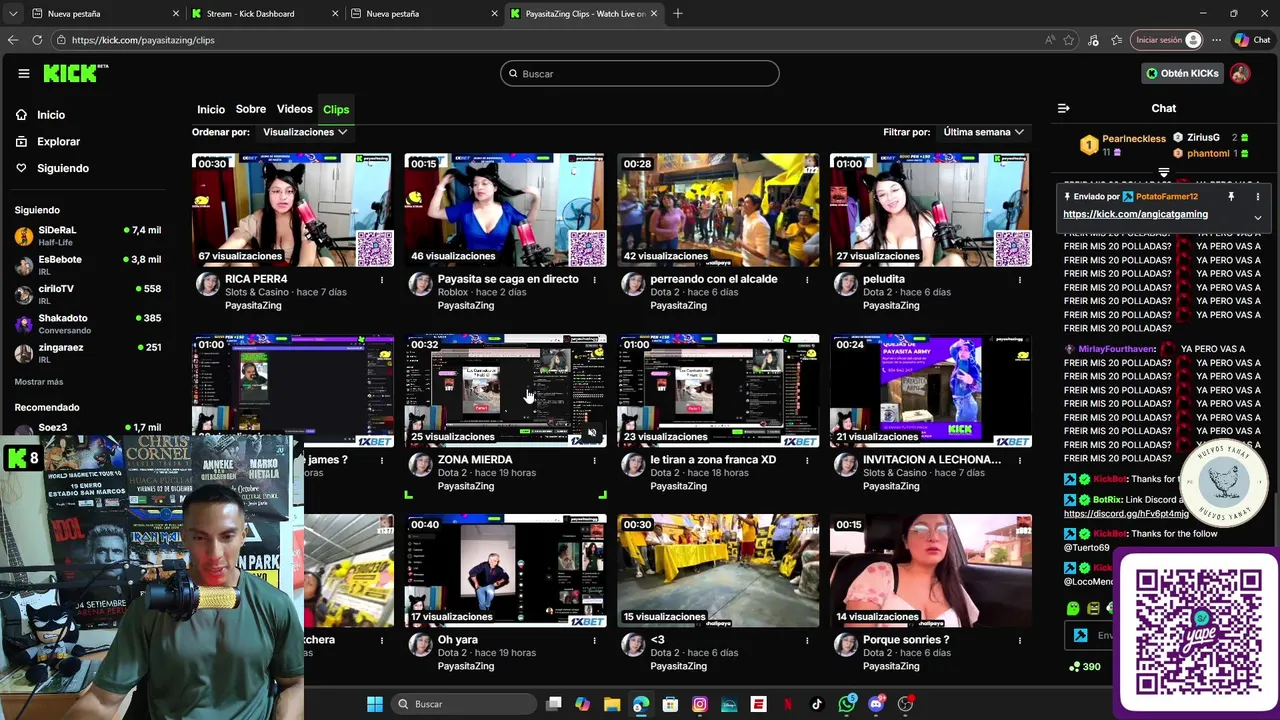Play the perreando con el alcalde thumbnail
Viewport: 1280px width, 720px height.
[x=718, y=210]
